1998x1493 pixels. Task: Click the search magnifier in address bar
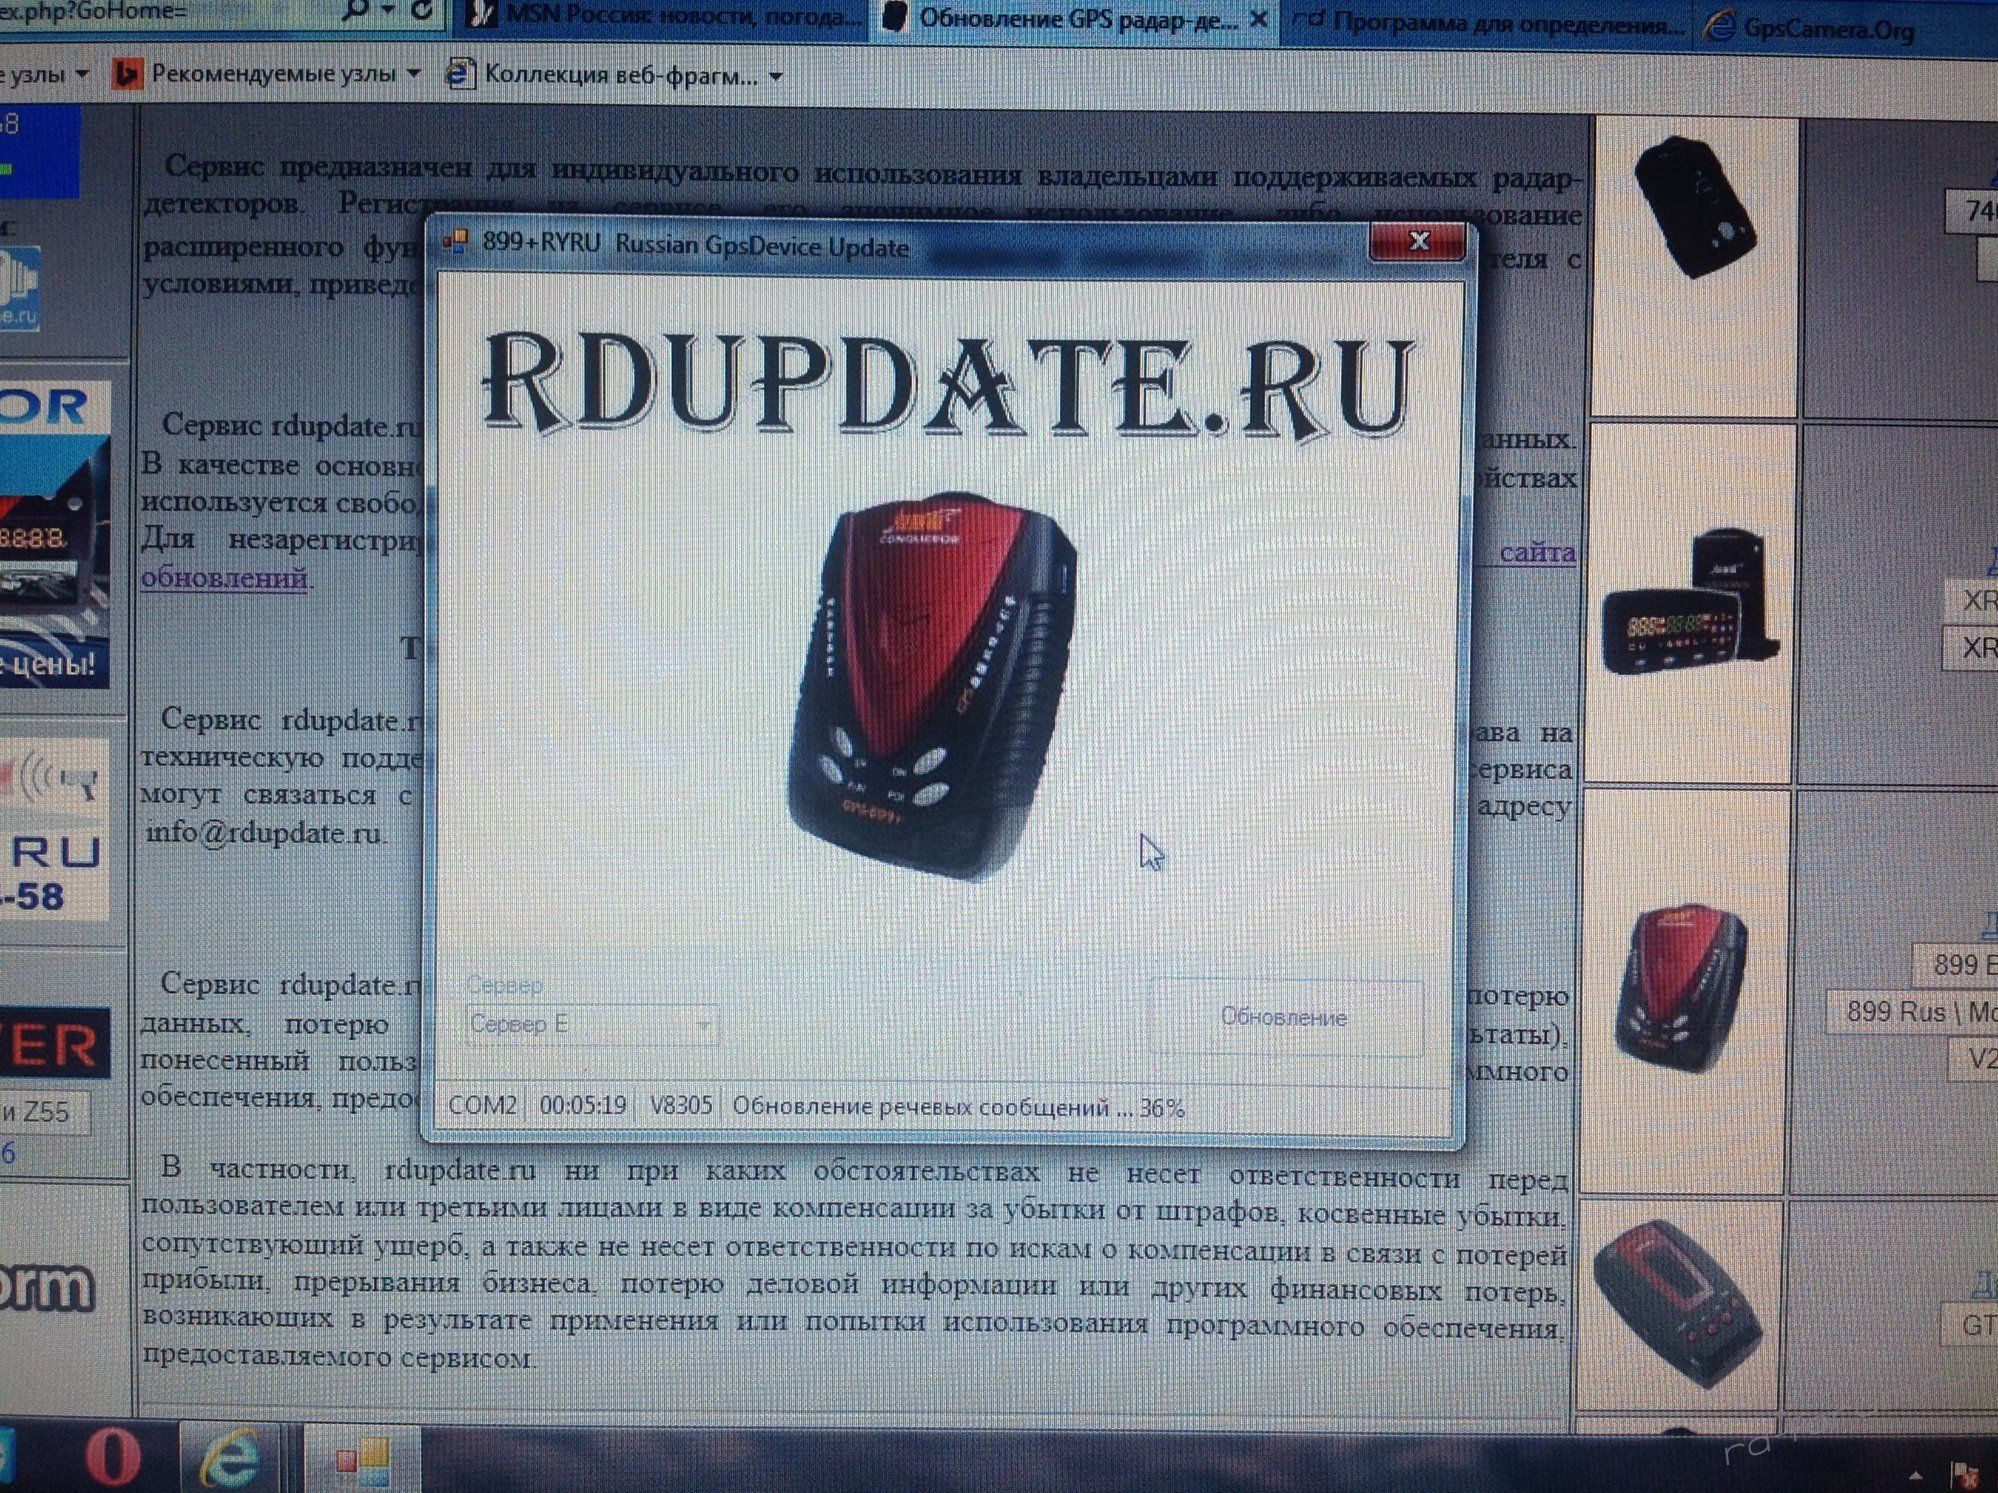(353, 10)
